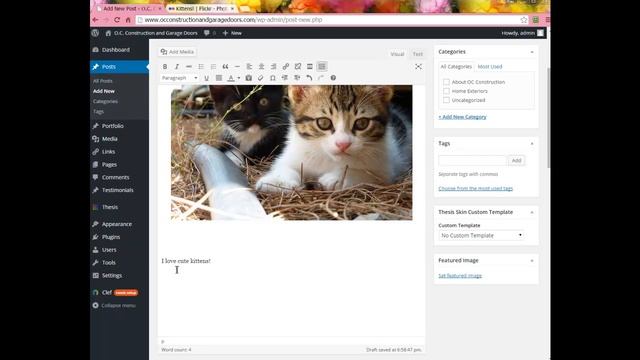Align text center
This screenshot has height=360, width=640.
(261, 67)
